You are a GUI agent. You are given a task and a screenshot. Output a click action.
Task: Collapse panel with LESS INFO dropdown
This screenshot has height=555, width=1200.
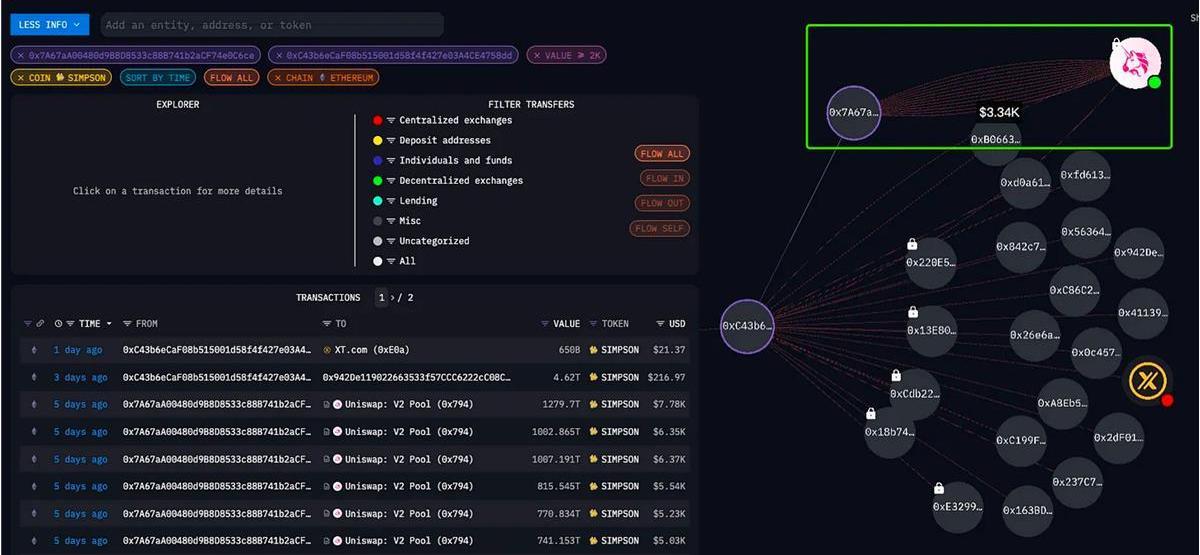tap(51, 24)
